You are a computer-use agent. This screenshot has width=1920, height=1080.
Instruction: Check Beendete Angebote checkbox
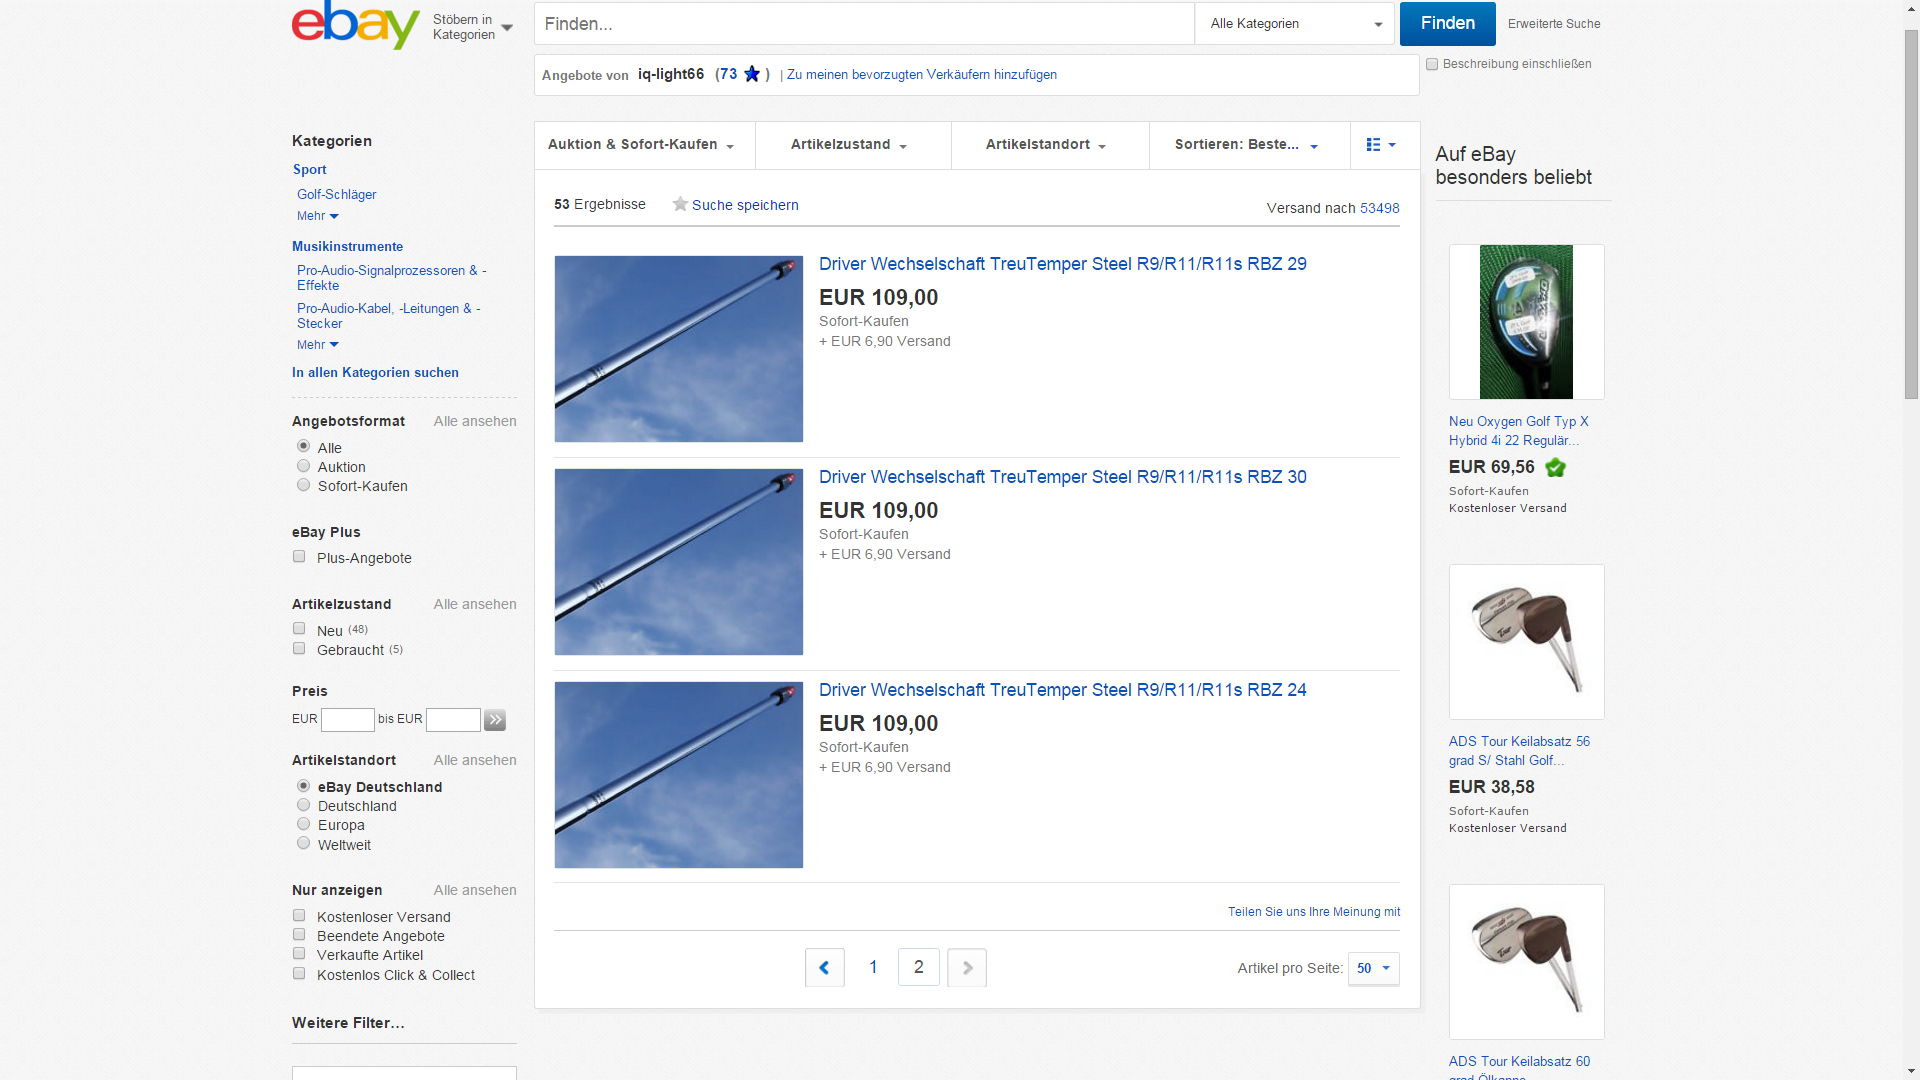pos(299,935)
